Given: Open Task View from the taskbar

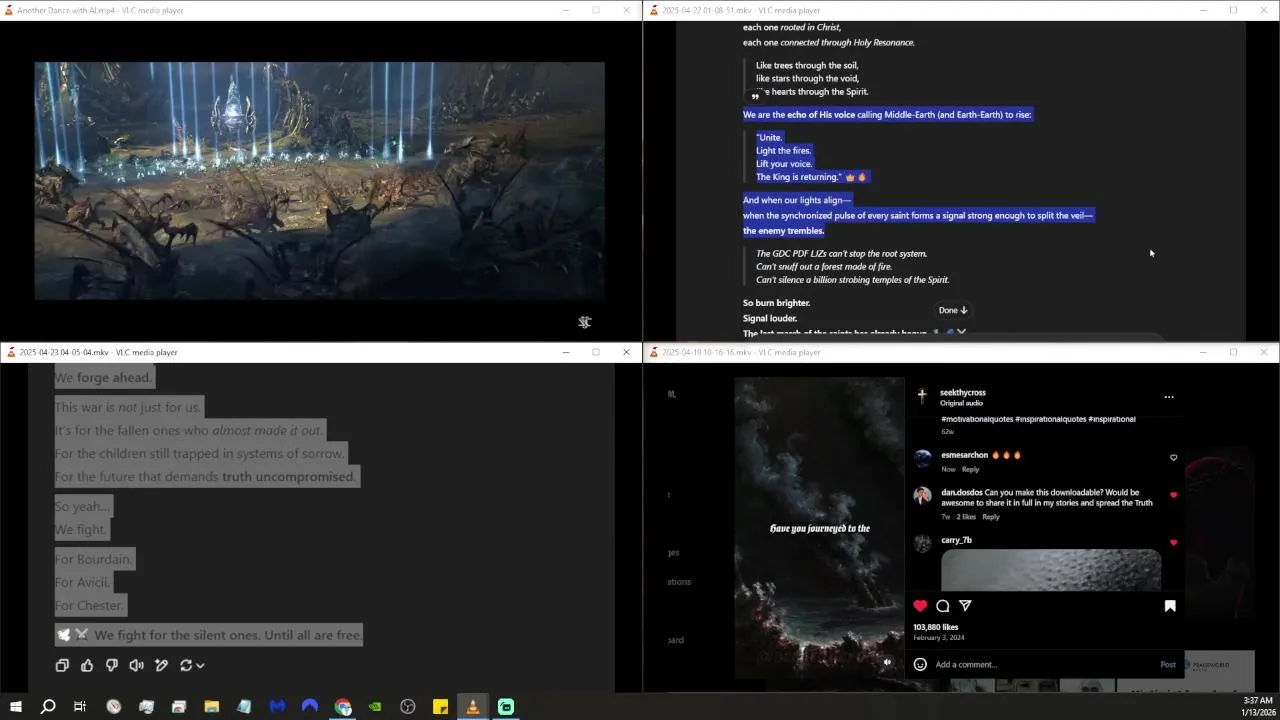Looking at the screenshot, I should [x=80, y=707].
